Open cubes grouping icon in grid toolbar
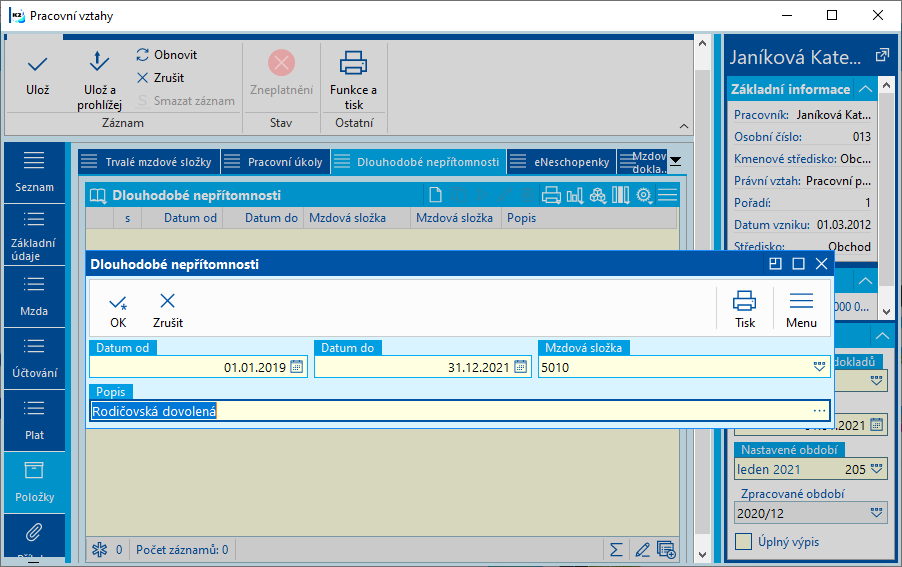The image size is (902, 567). tap(598, 196)
